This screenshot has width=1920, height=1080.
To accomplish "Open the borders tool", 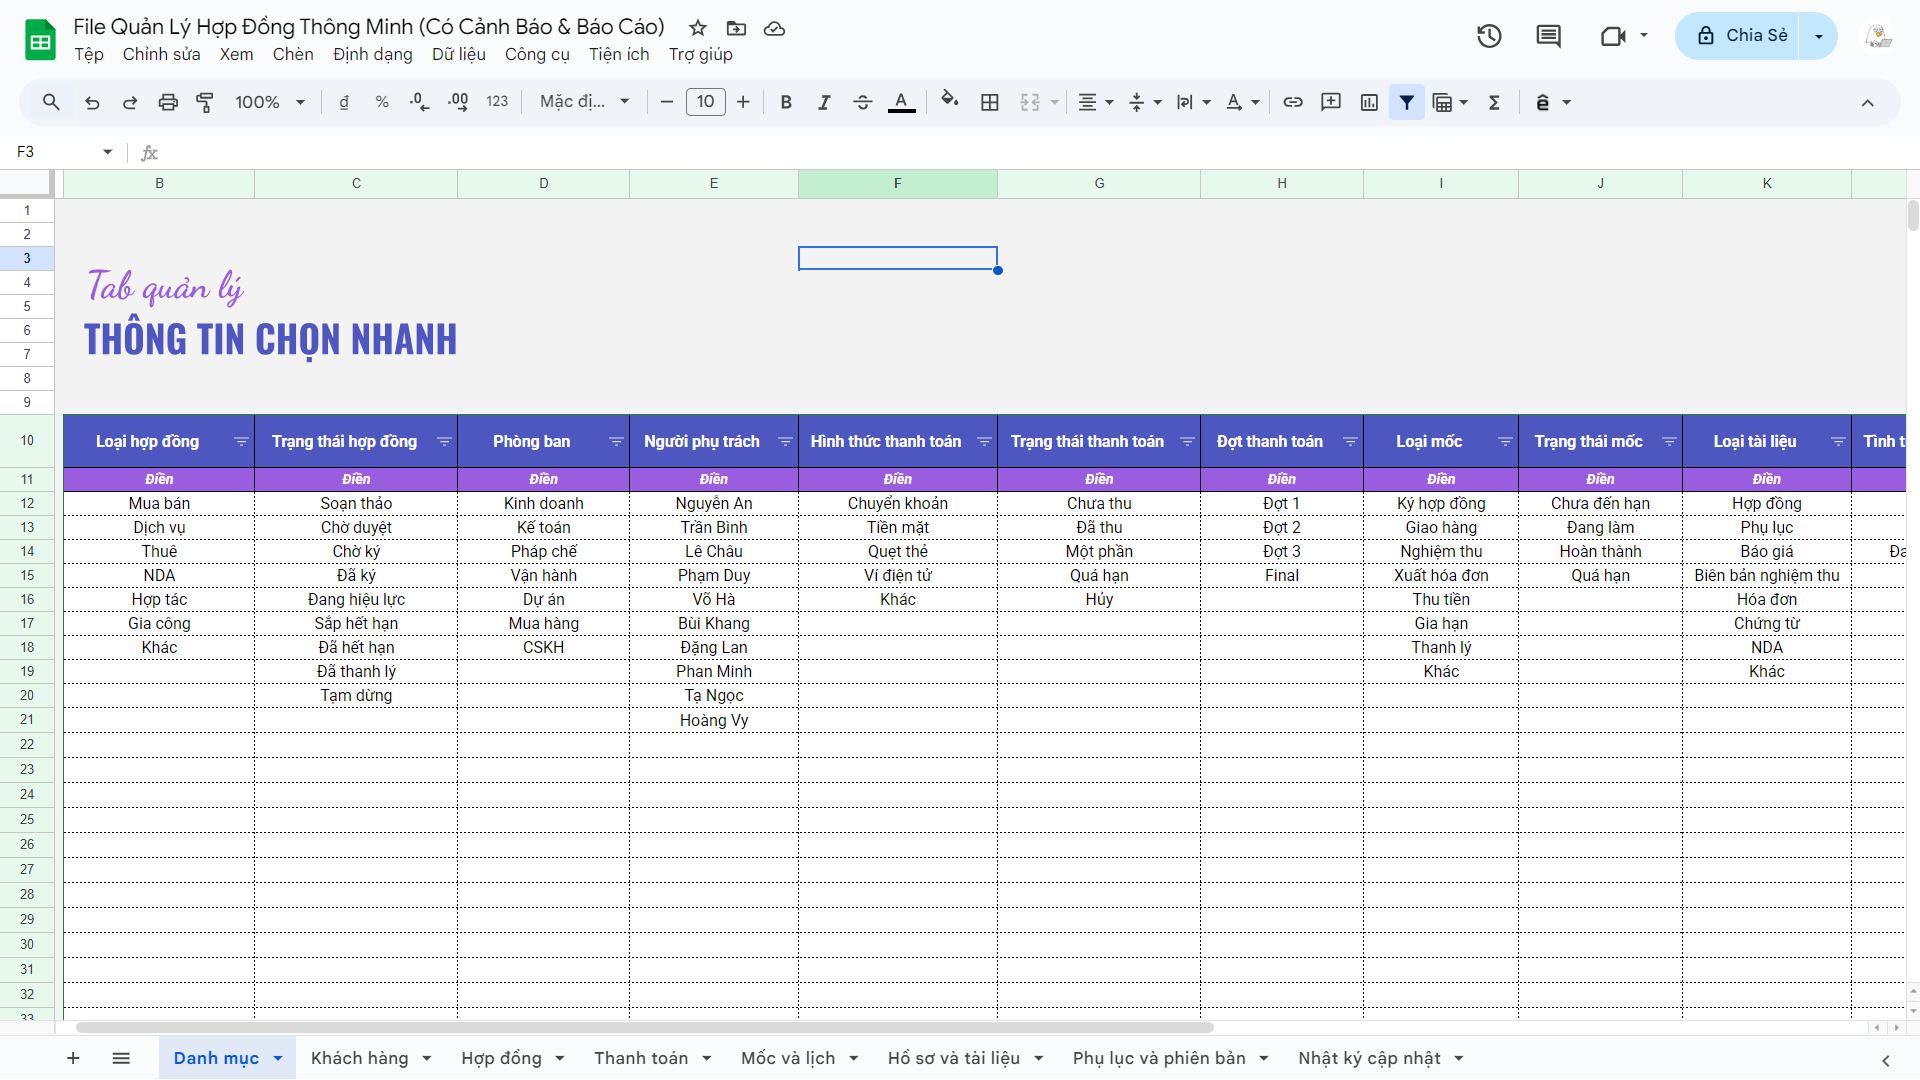I will 990,102.
